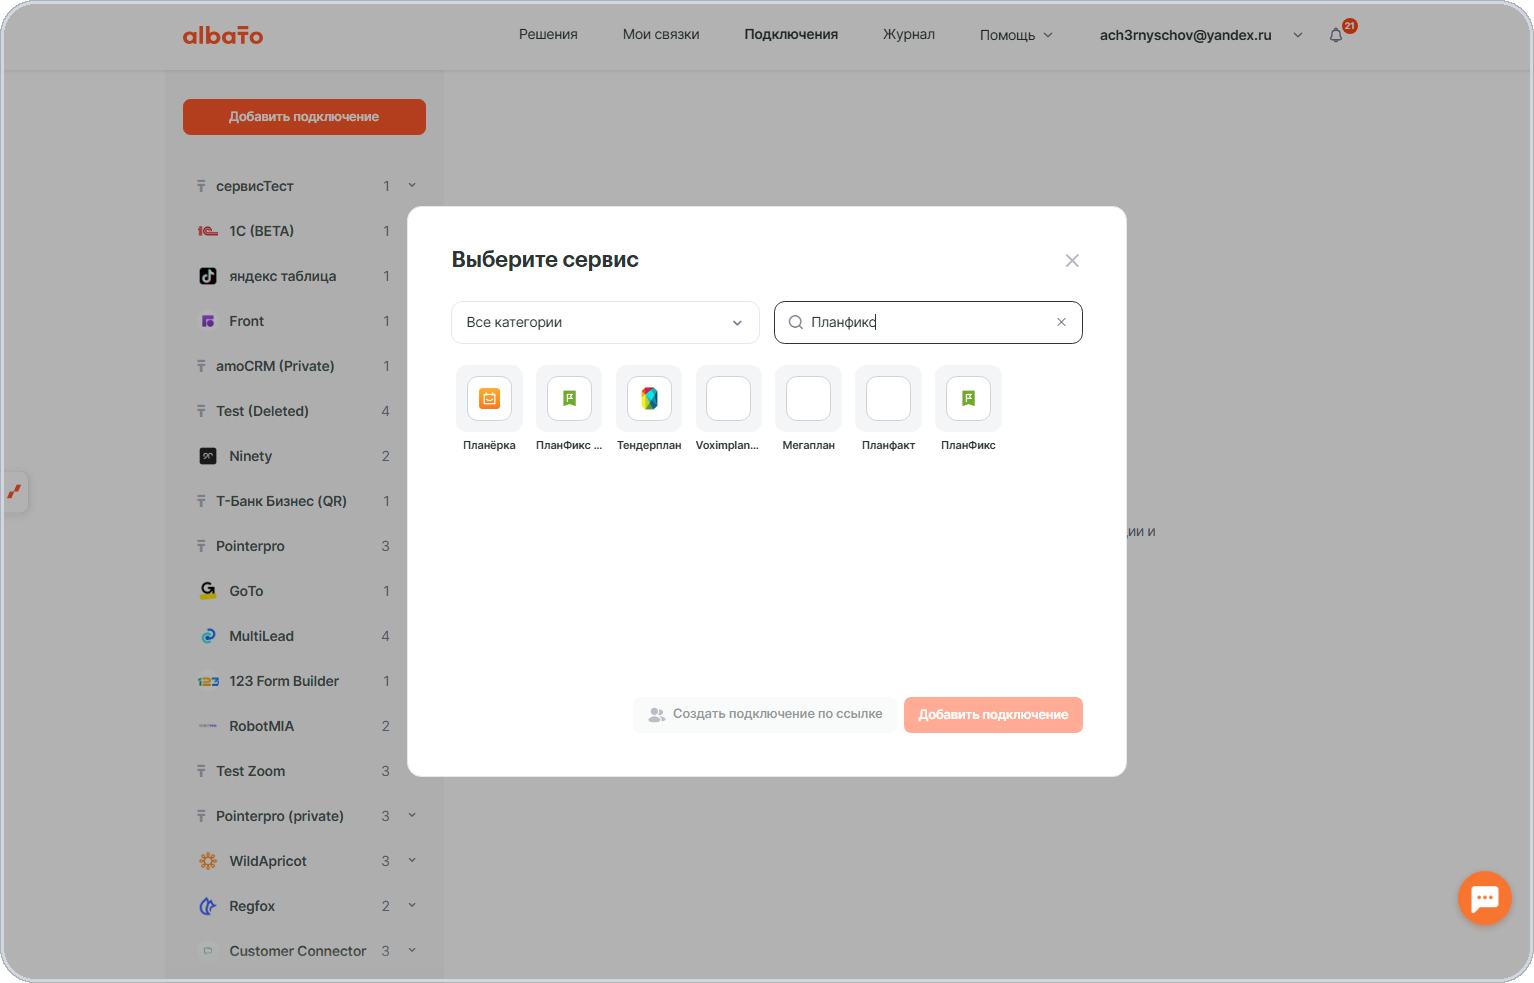Screen dimensions: 1534x983
Task: Click Добавить подключение in the dialog
Action: pos(993,714)
